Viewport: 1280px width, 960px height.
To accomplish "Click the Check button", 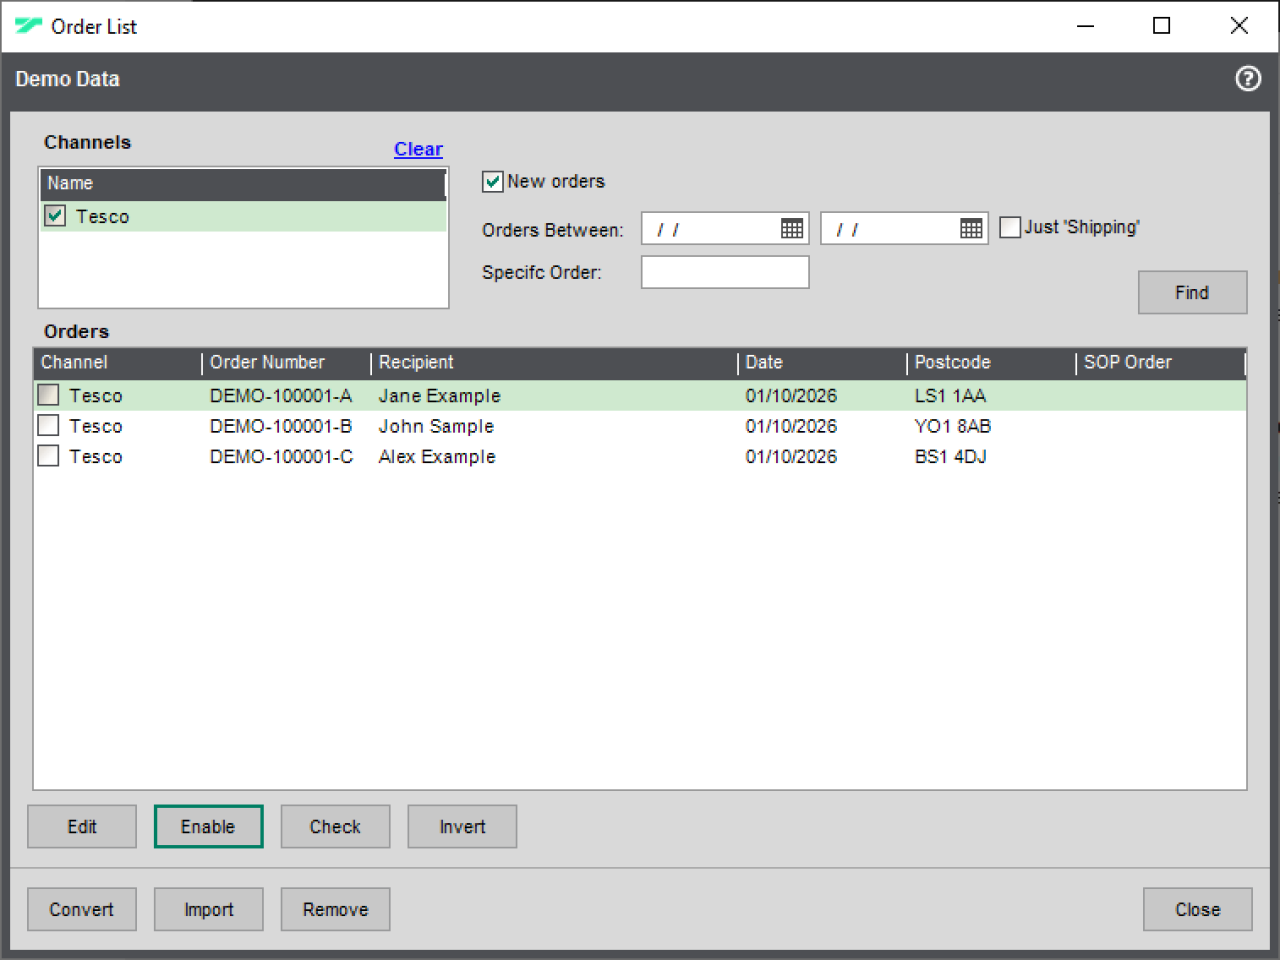I will [335, 827].
